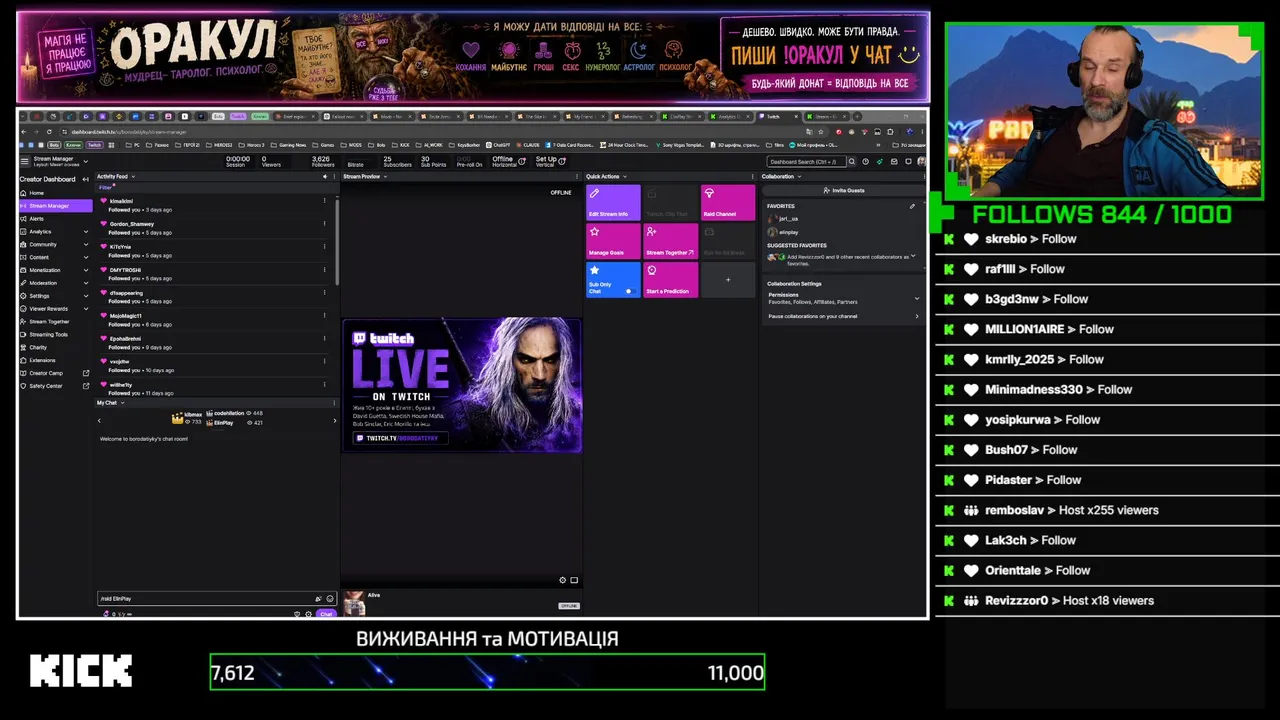The image size is (1280, 720).
Task: Open stream preview settings gear
Action: click(563, 580)
